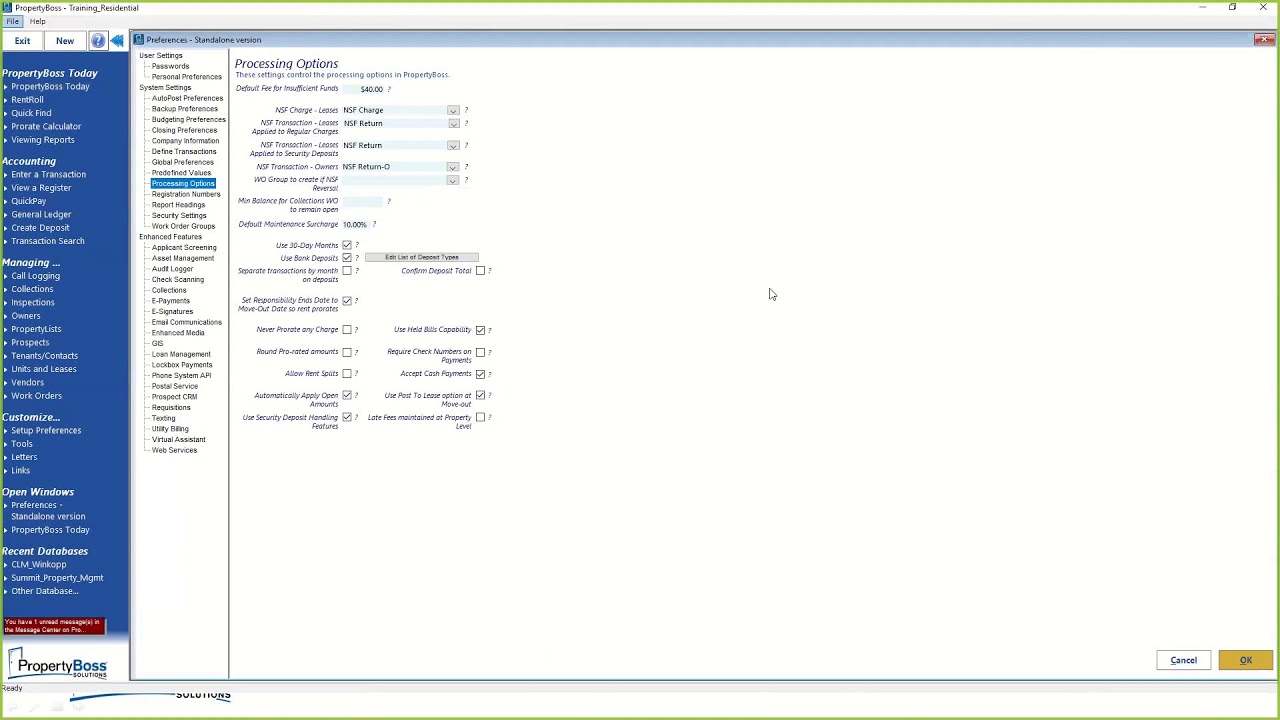Click help mark beside NSF Transaction - Owners
The height and width of the screenshot is (720, 1280).
466,167
